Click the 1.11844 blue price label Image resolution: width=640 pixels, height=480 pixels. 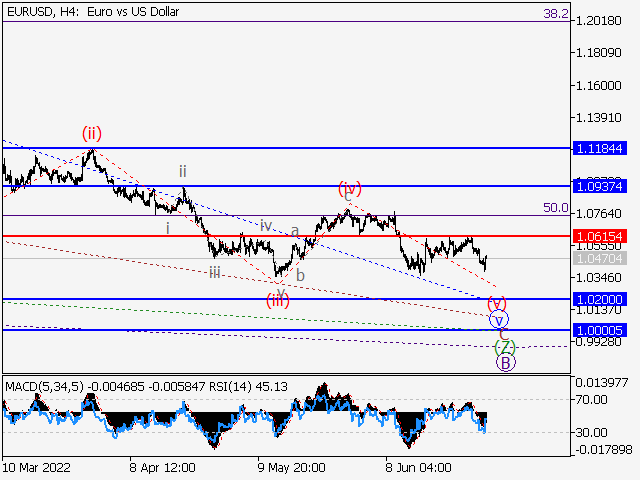tap(600, 148)
